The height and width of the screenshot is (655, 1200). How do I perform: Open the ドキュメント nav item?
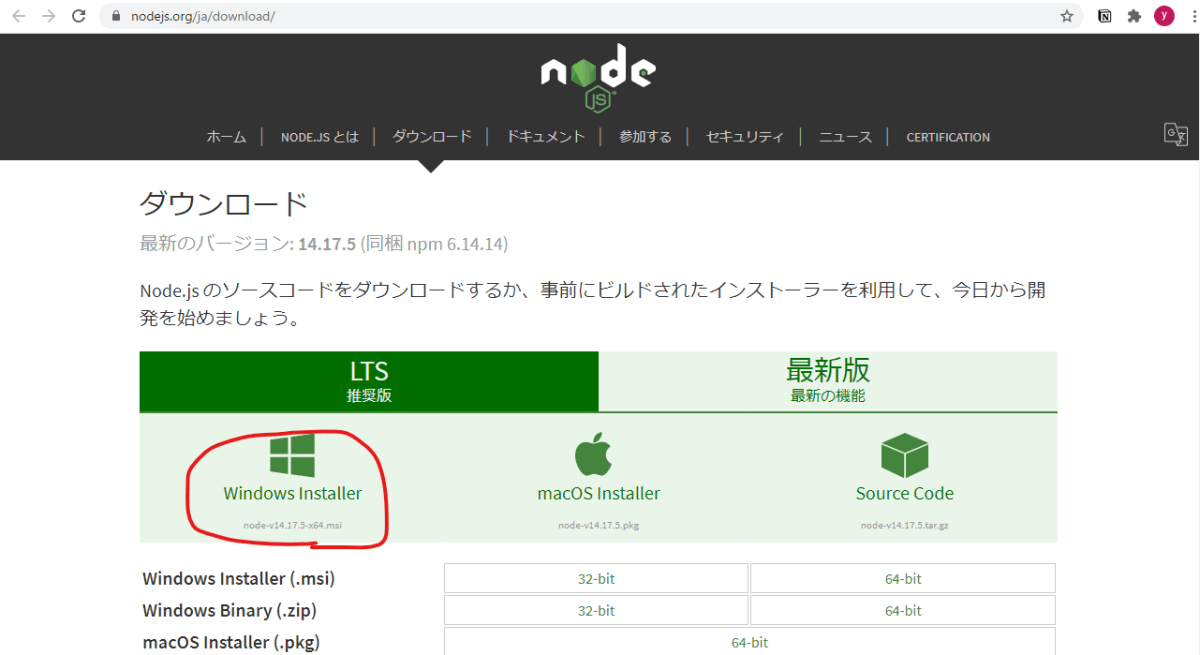545,137
